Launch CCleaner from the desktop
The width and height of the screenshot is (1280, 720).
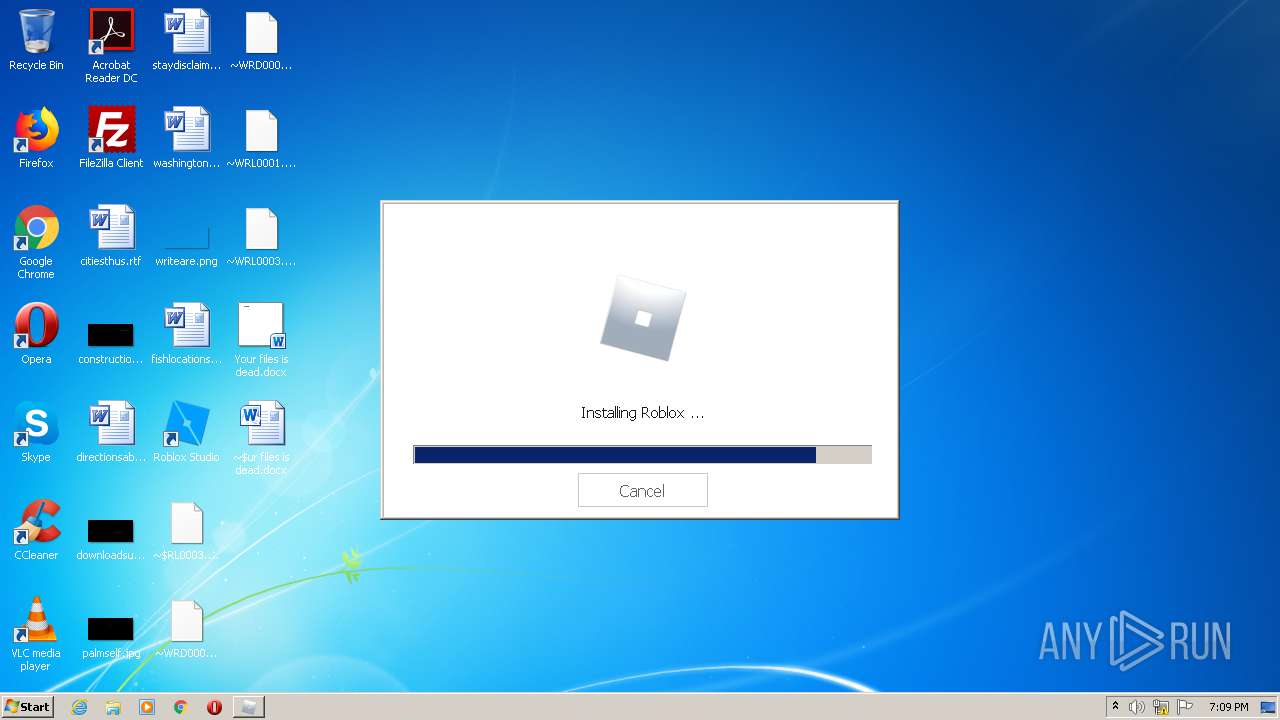coord(36,531)
